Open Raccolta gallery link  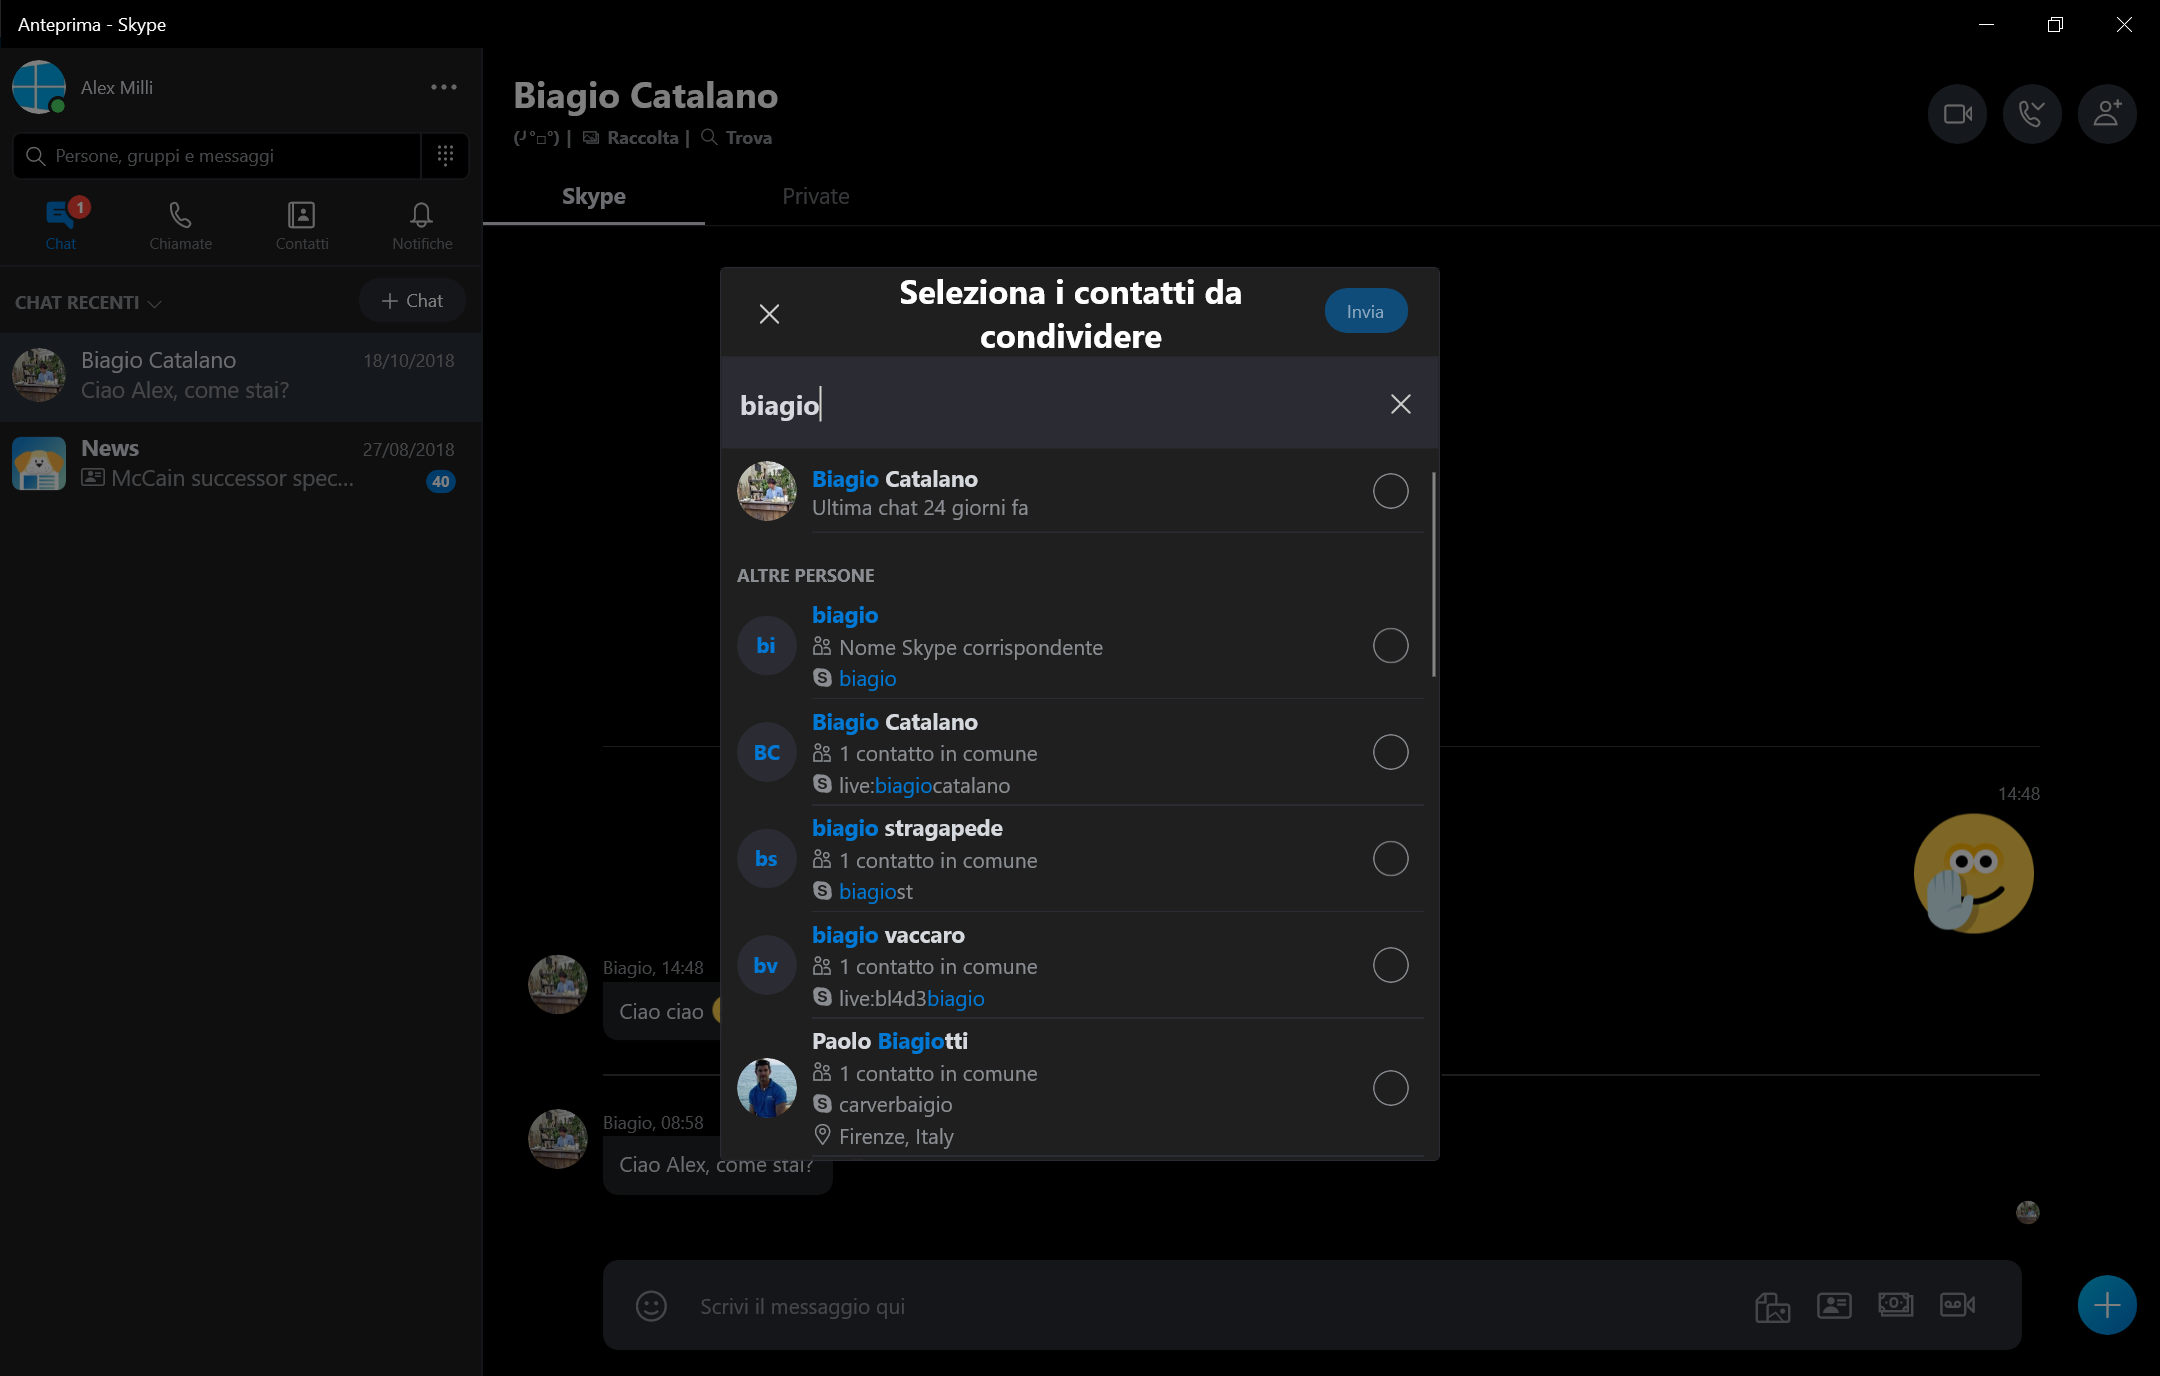(x=632, y=138)
